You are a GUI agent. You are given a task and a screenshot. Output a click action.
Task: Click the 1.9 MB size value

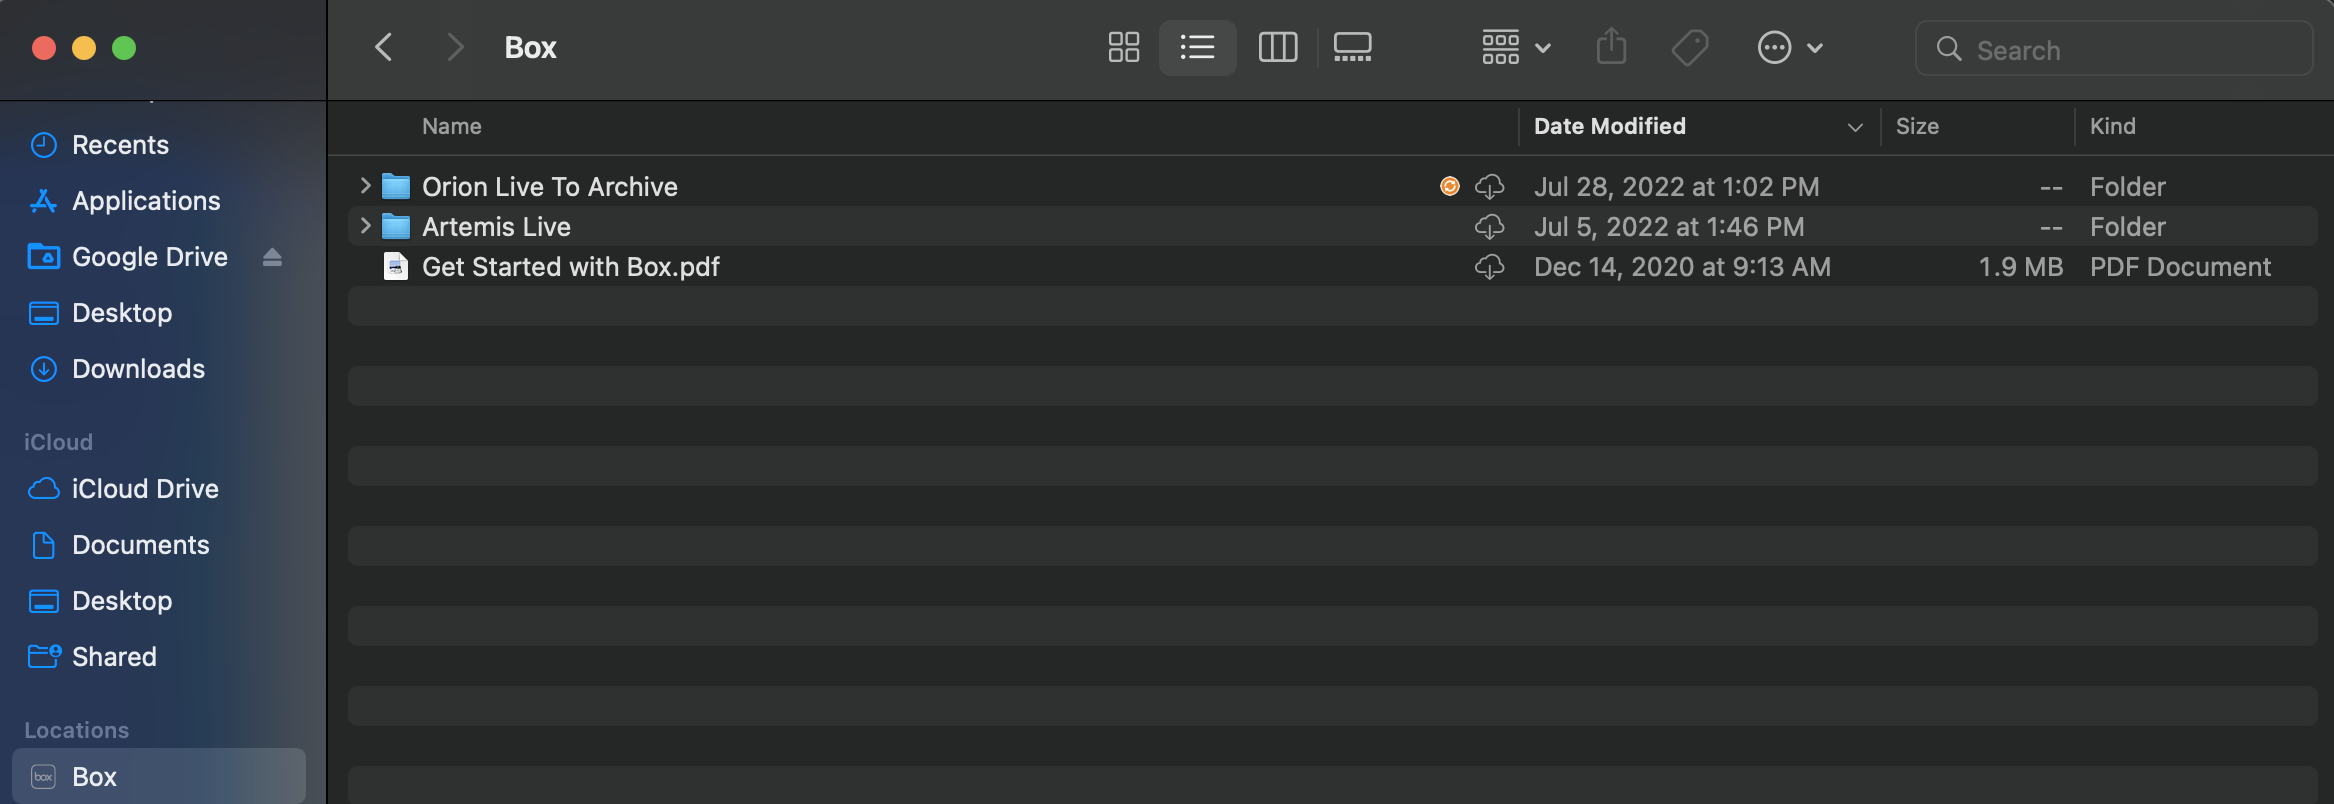click(2020, 267)
